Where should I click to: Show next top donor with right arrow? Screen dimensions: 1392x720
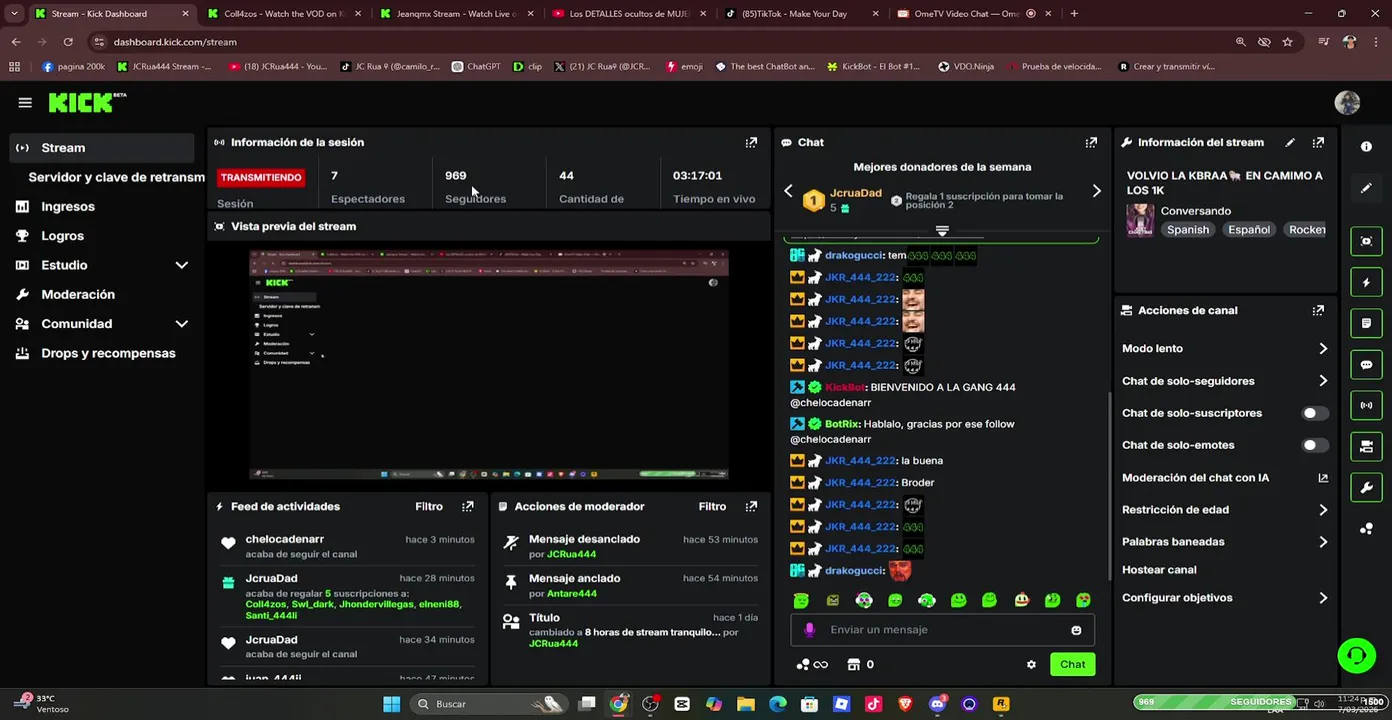[1096, 191]
